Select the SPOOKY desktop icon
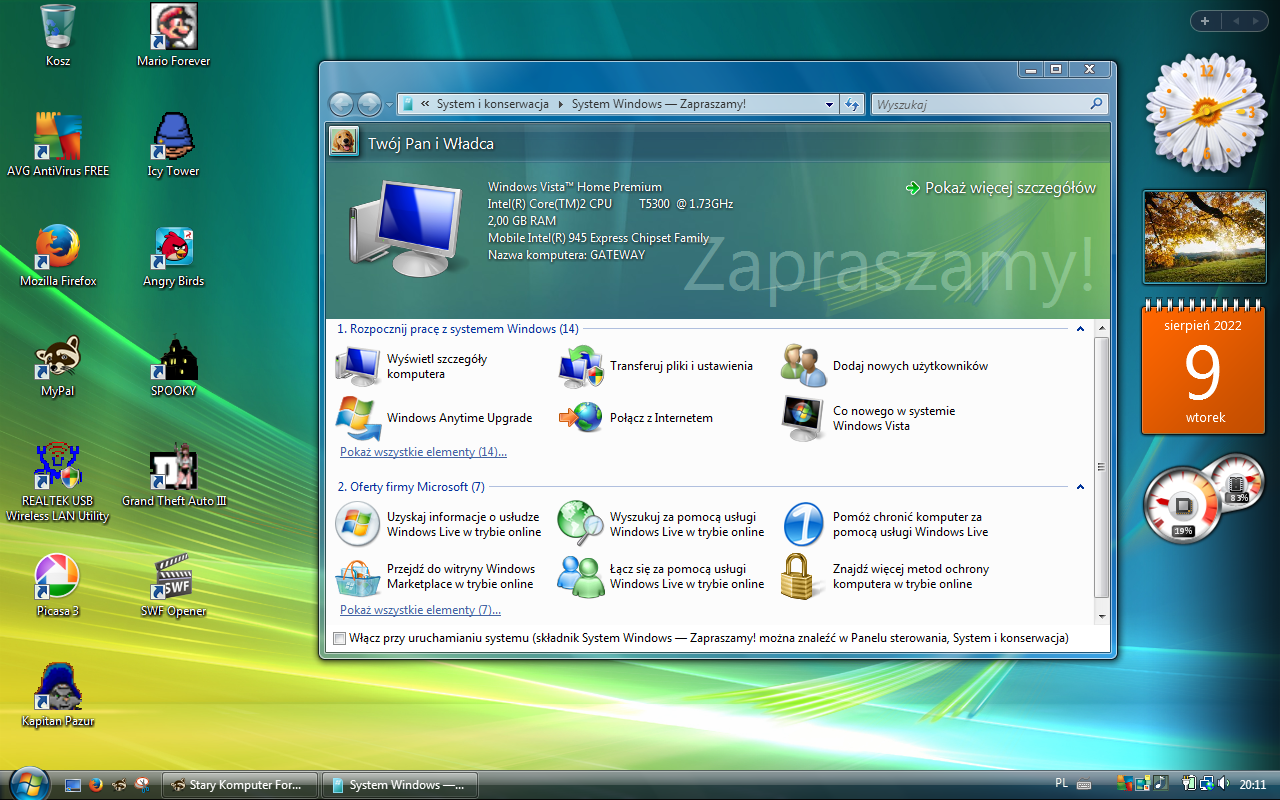This screenshot has width=1280, height=800. pyautogui.click(x=174, y=357)
